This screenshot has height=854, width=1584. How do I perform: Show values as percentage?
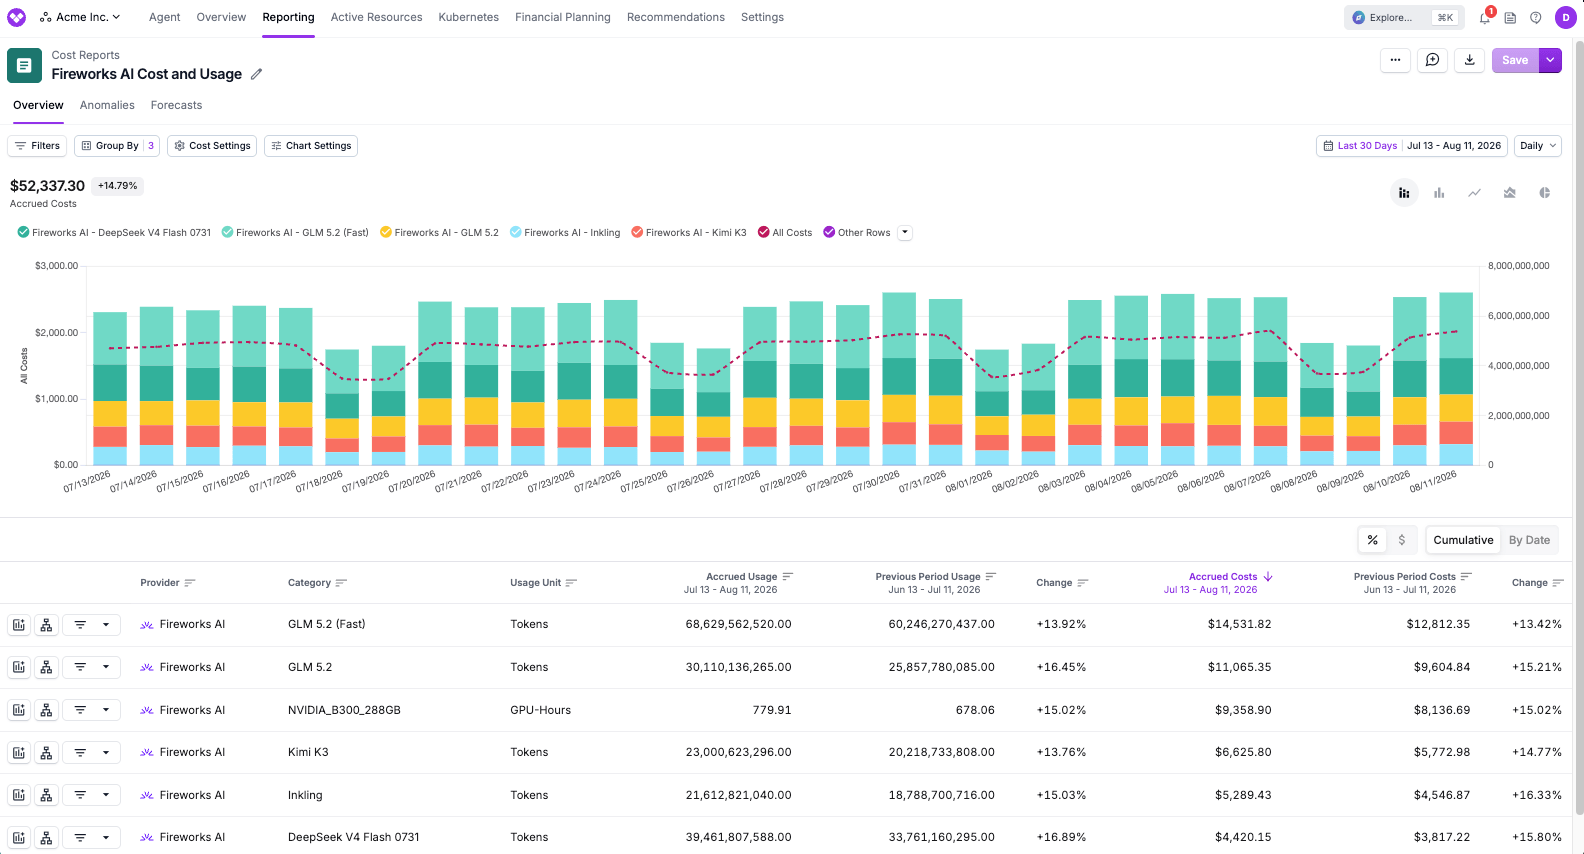tap(1372, 540)
